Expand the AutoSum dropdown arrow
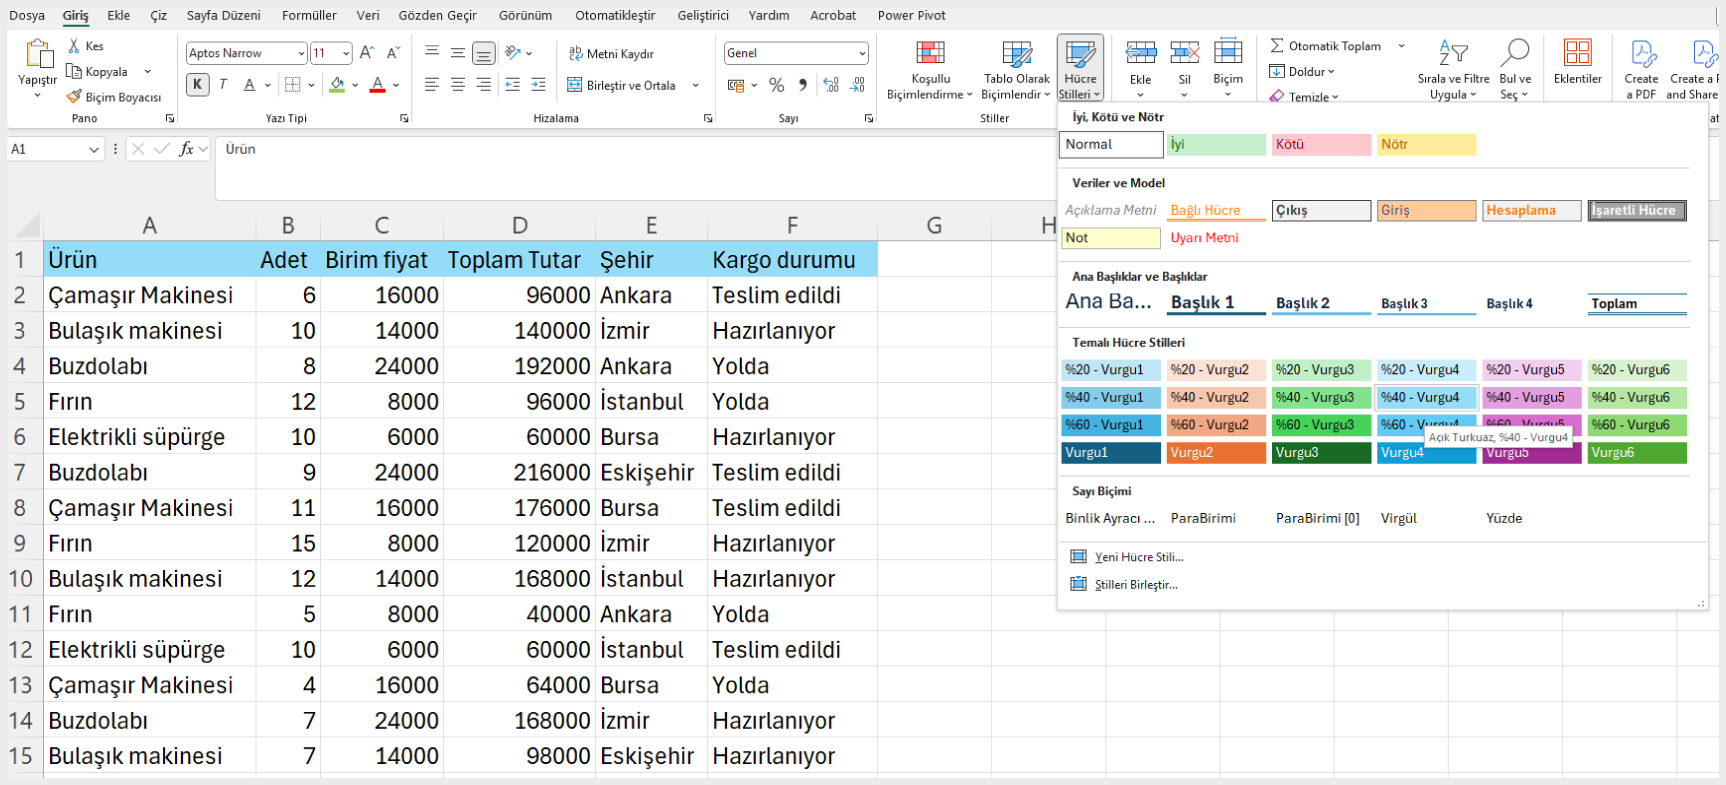This screenshot has height=785, width=1726. pos(1401,46)
